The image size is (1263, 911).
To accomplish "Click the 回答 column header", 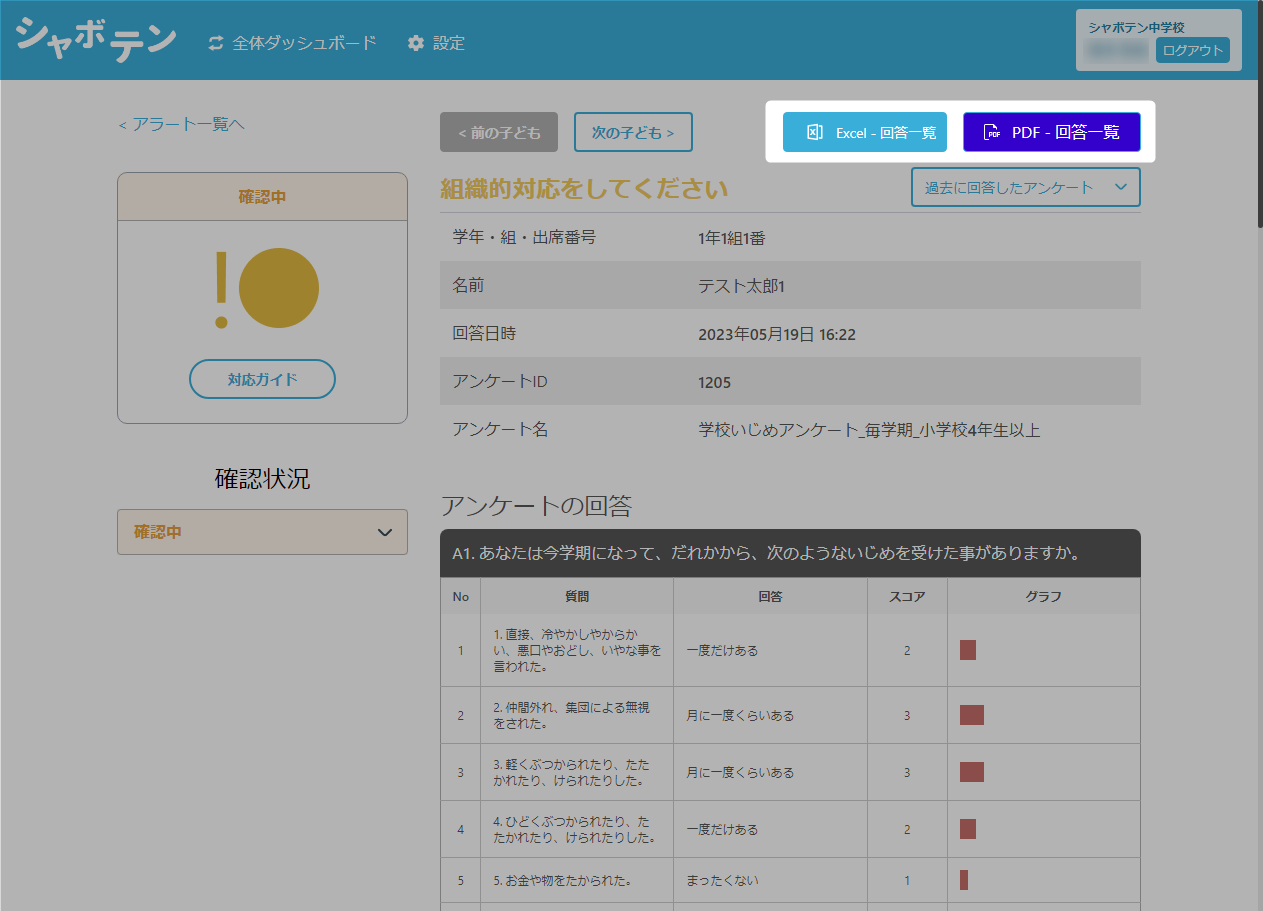I will 770,596.
